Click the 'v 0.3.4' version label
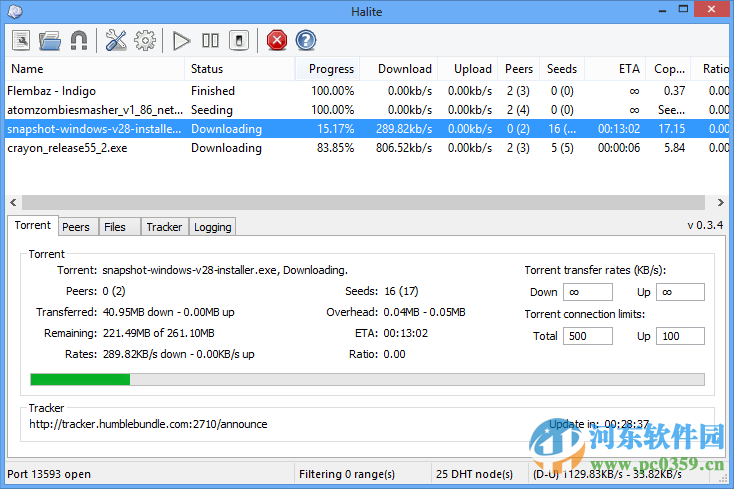Screen dimensions: 734x489 705,225
